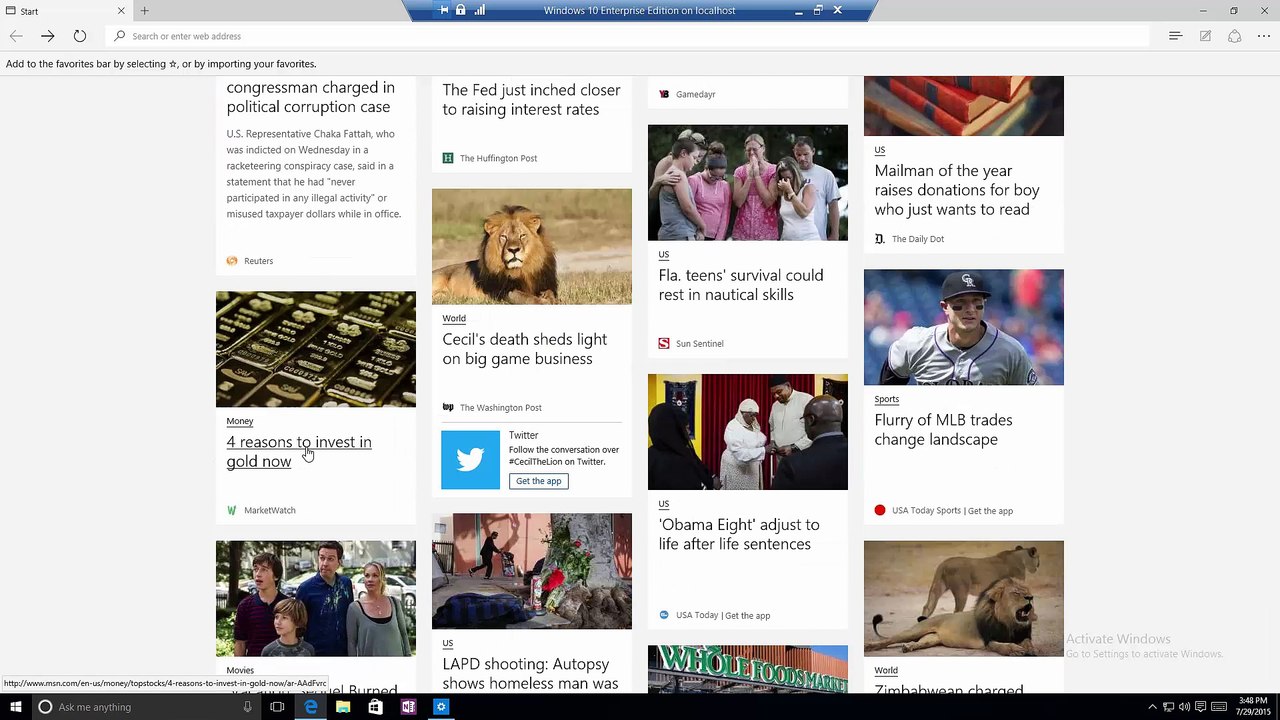Open the Hub panel icon
The height and width of the screenshot is (720, 1280).
[1176, 36]
